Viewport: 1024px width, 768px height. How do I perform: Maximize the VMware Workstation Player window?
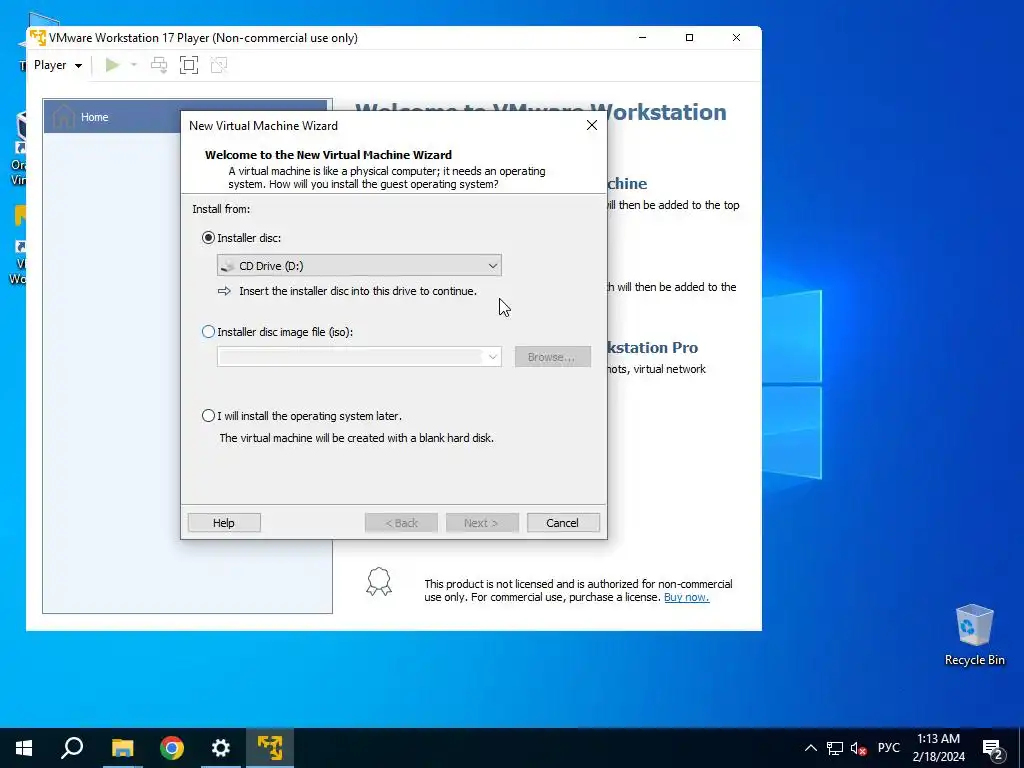coord(689,37)
